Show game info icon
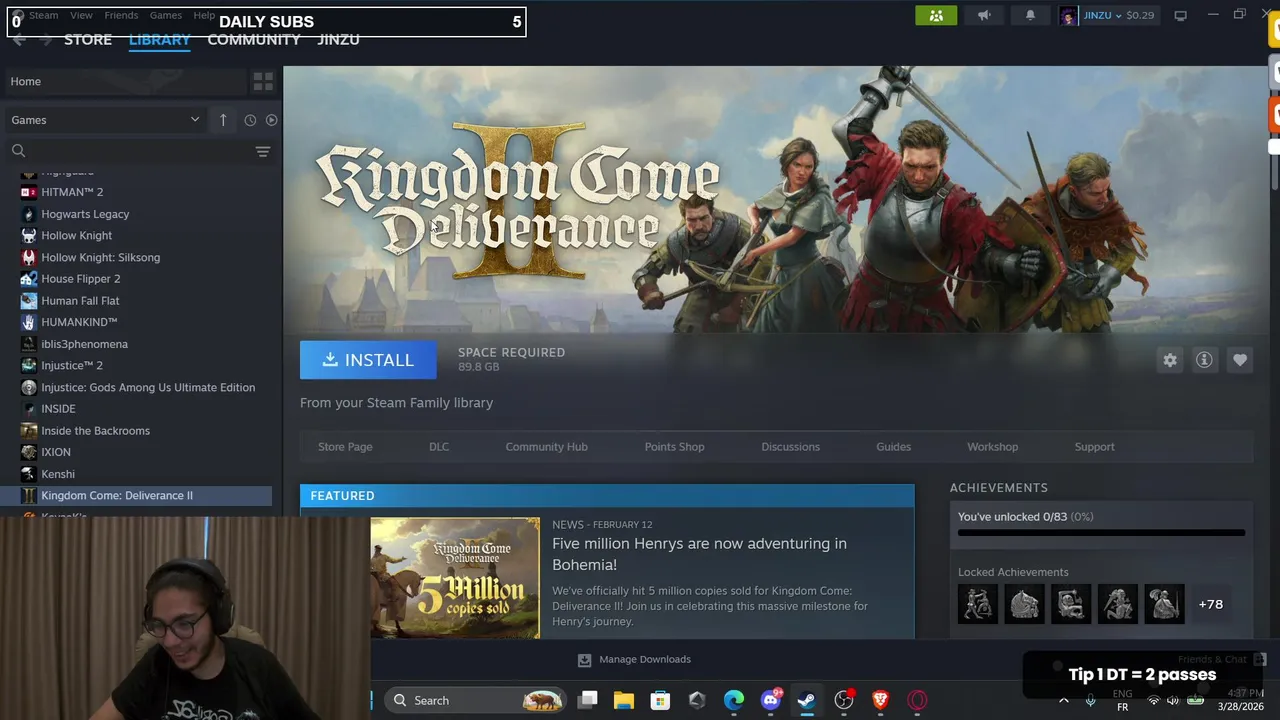Screen dimensions: 1280x720 tap(1204, 360)
